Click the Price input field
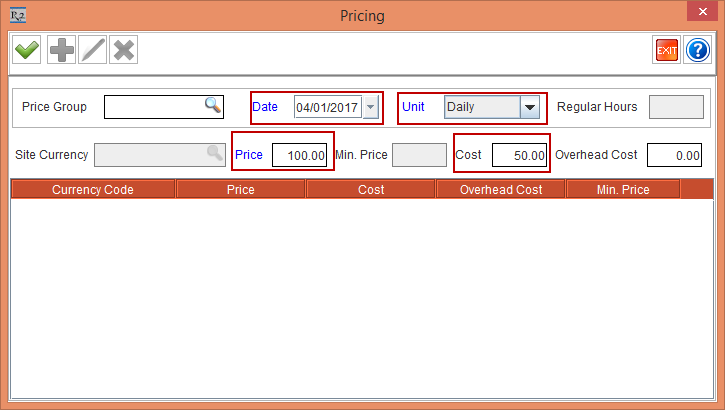 point(300,155)
